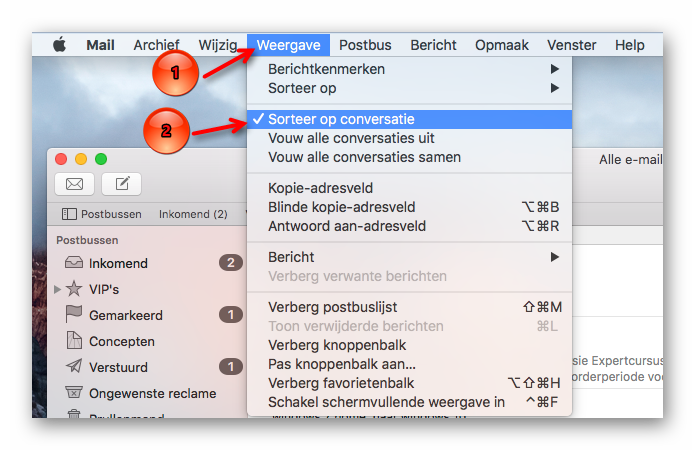This screenshot has height=450, width=695.
Task: Select the Gemarkeerd flag icon
Action: click(74, 314)
